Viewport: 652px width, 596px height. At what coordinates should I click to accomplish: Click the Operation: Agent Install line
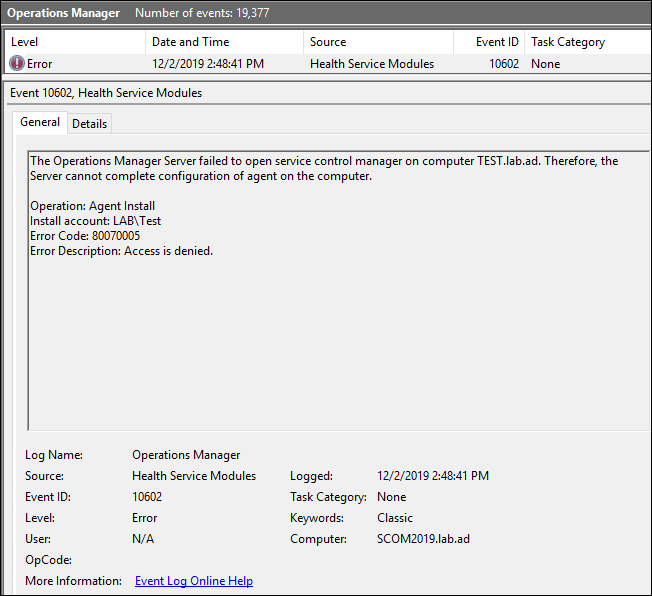coord(92,206)
